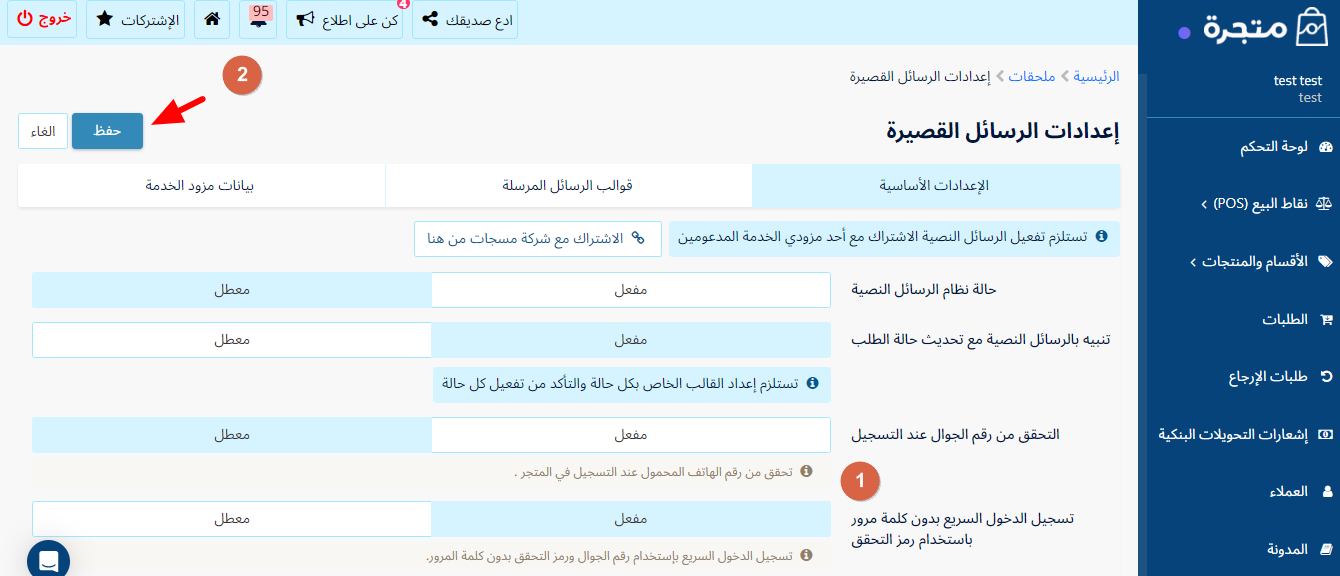Set حالة نظام الرسائل النصية to معطل
This screenshot has height=576, width=1340.
click(x=231, y=290)
